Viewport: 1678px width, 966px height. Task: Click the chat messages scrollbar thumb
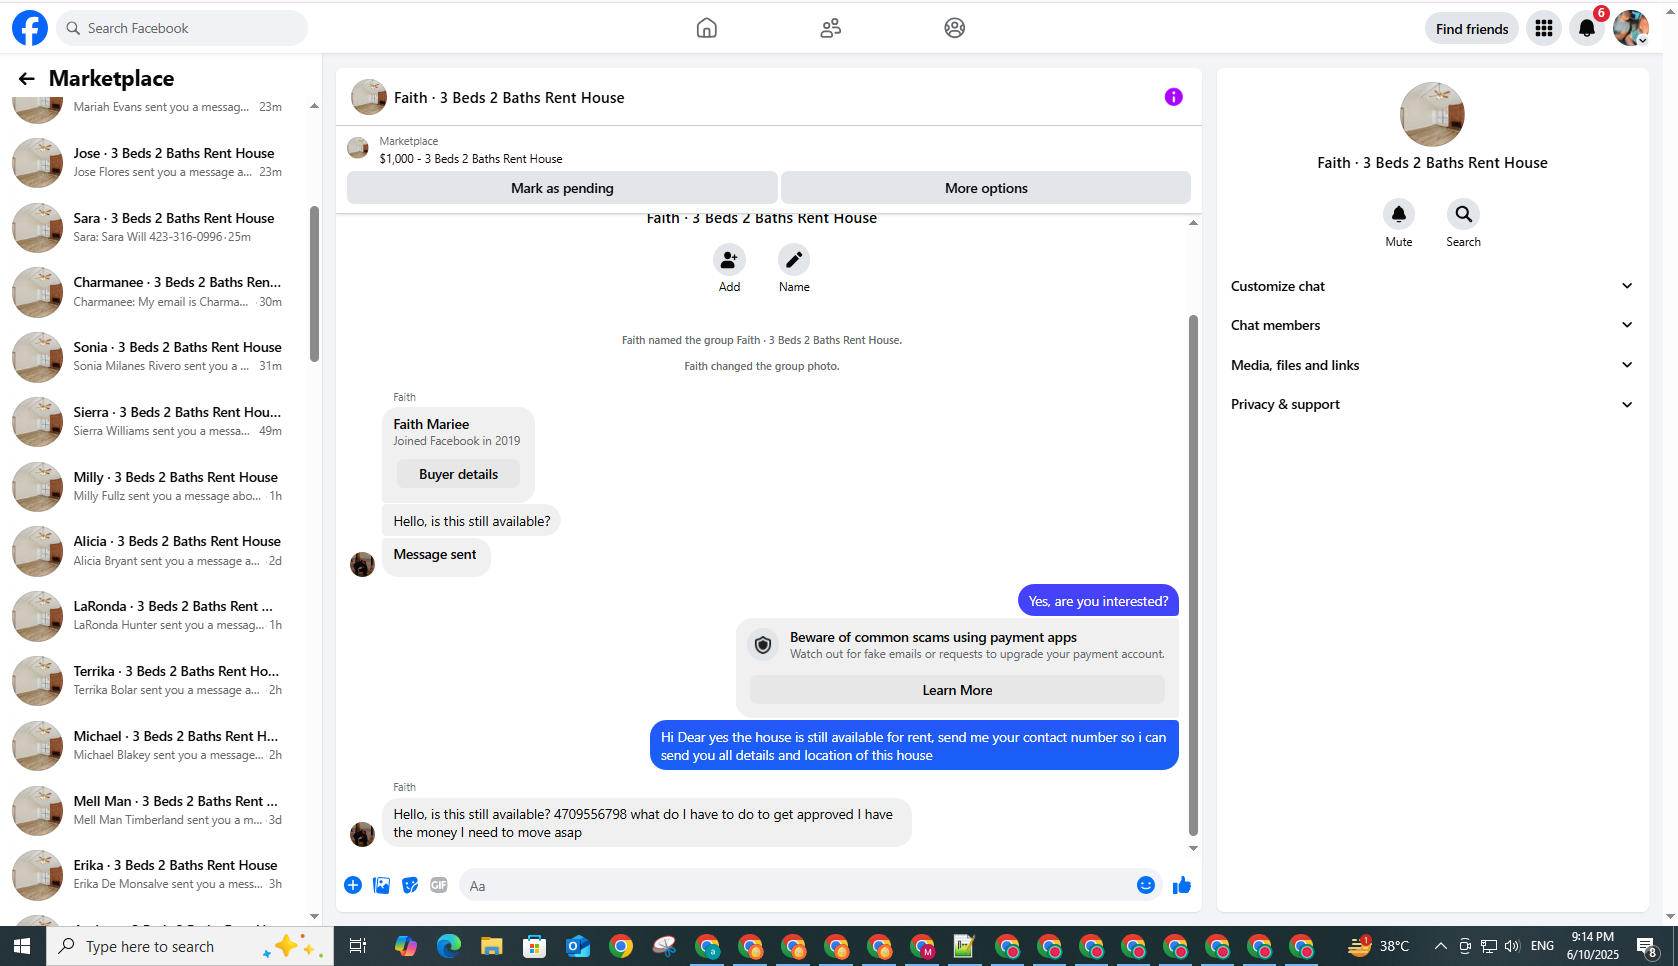pyautogui.click(x=1193, y=575)
